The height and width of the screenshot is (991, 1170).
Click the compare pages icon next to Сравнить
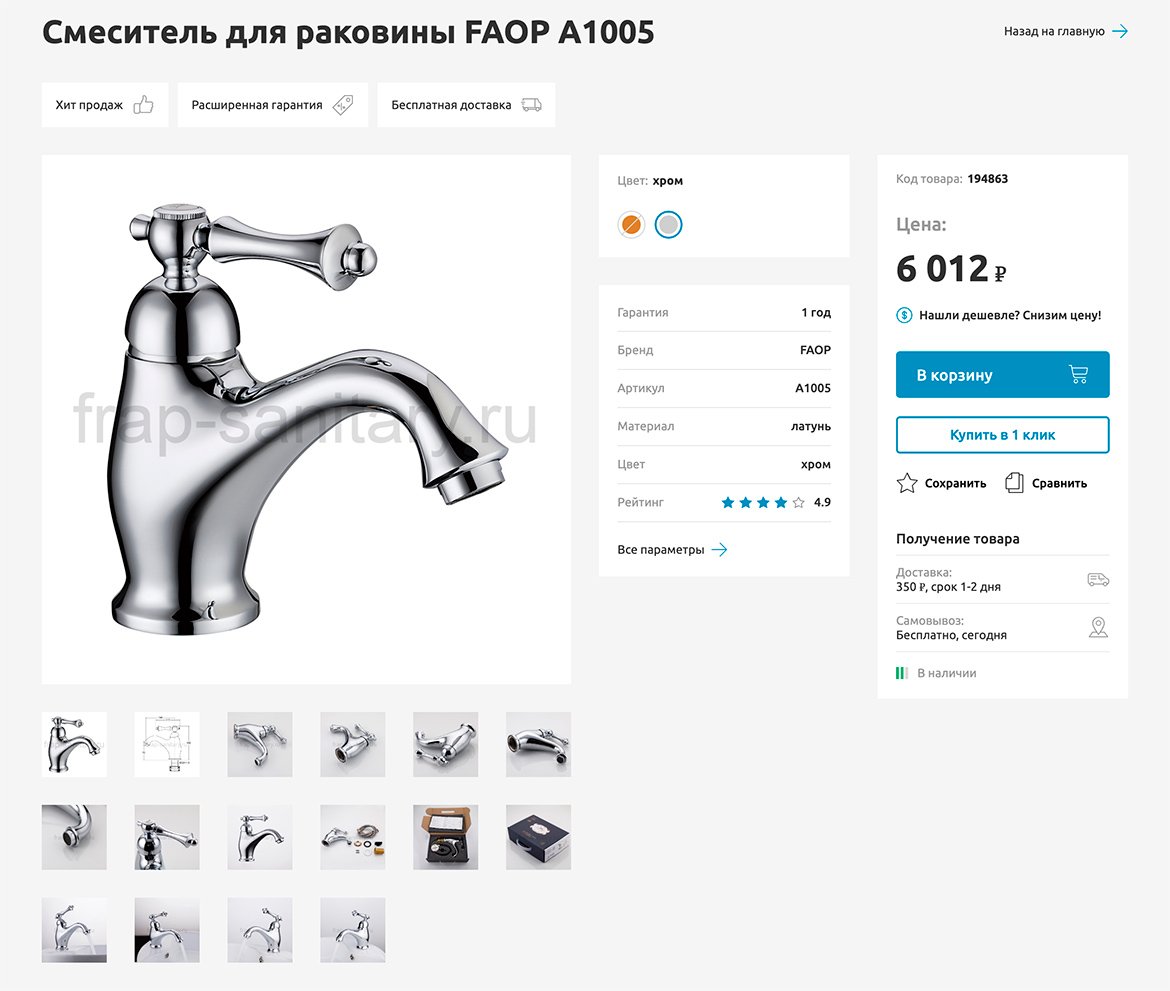[x=1015, y=483]
